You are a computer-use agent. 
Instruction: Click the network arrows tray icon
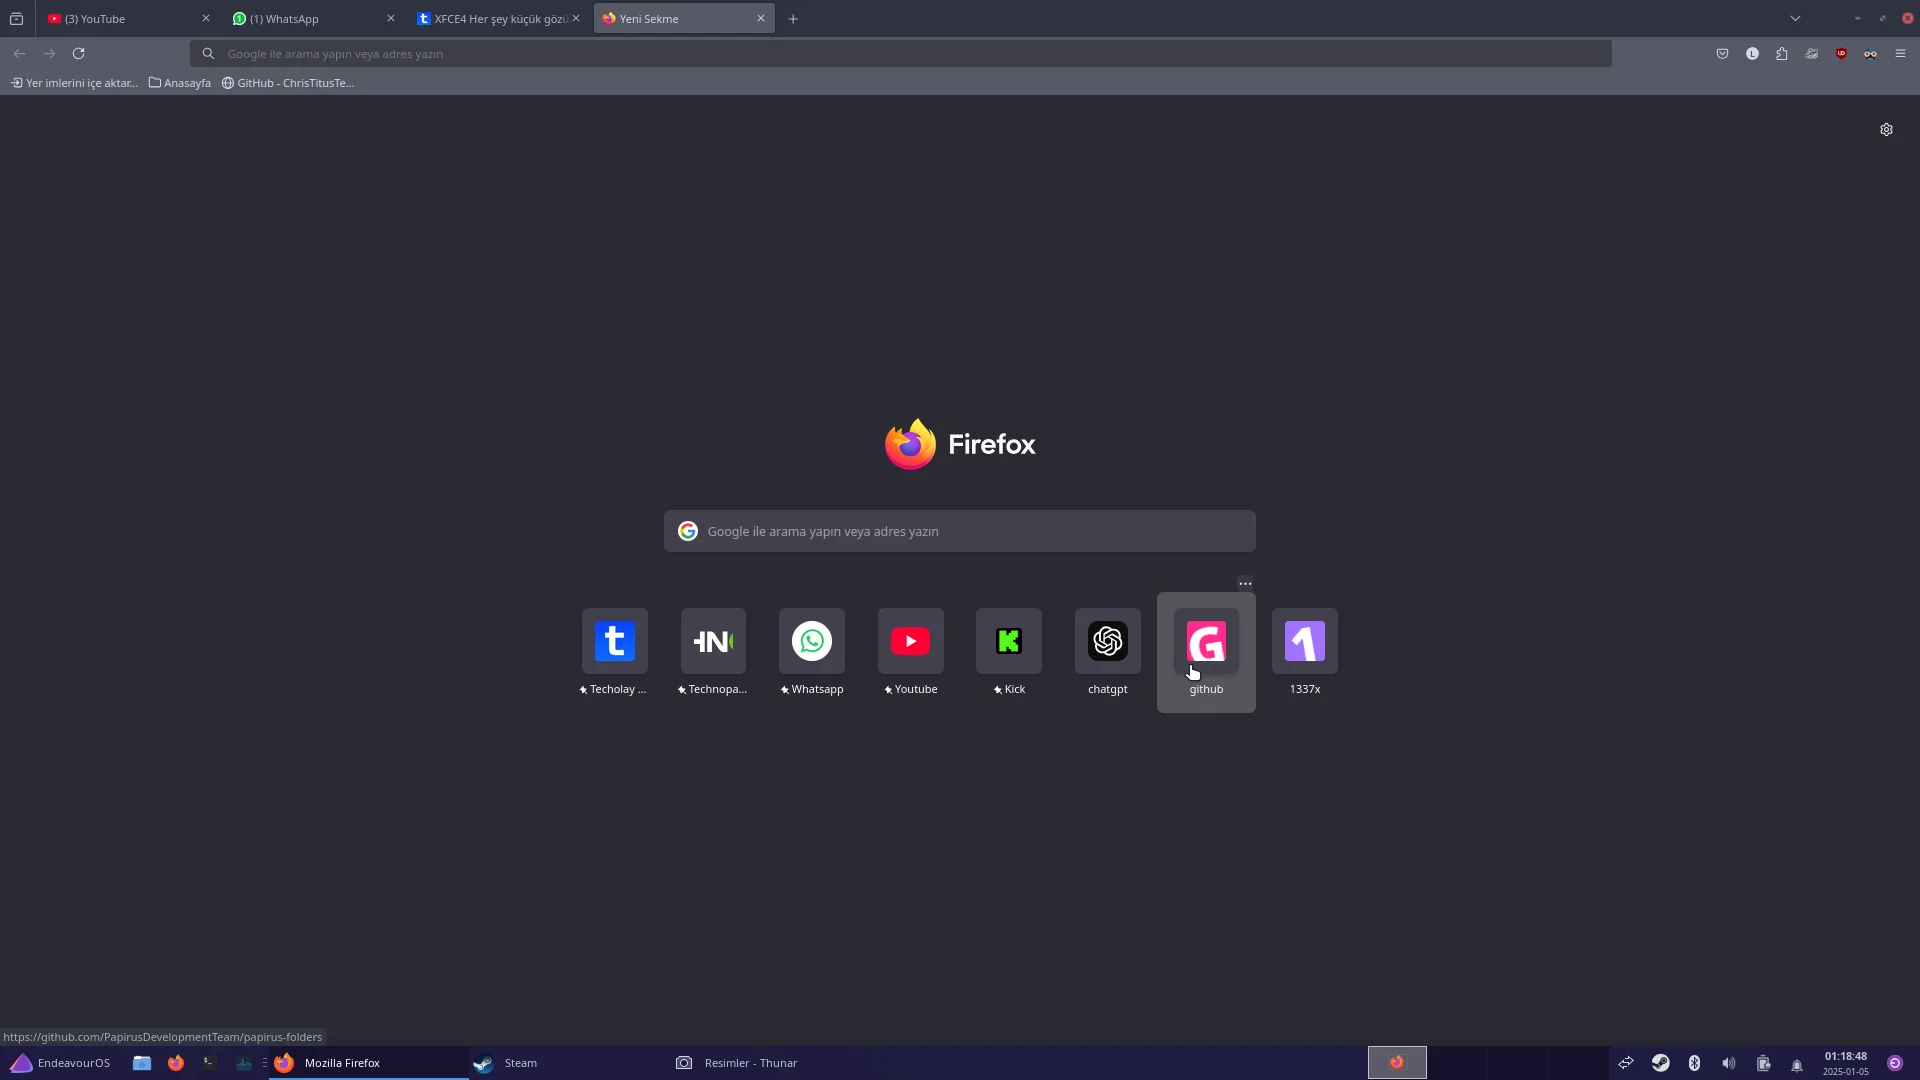click(1626, 1063)
